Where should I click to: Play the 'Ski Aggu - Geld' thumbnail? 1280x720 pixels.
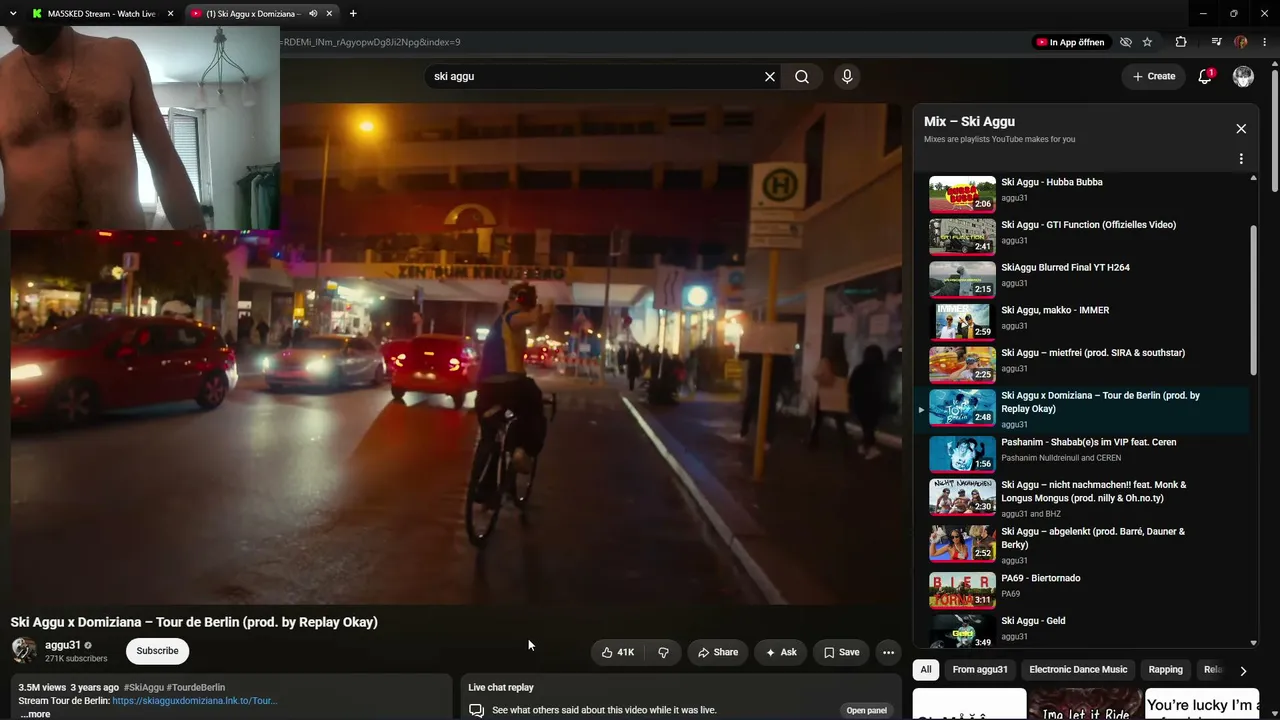tap(962, 631)
